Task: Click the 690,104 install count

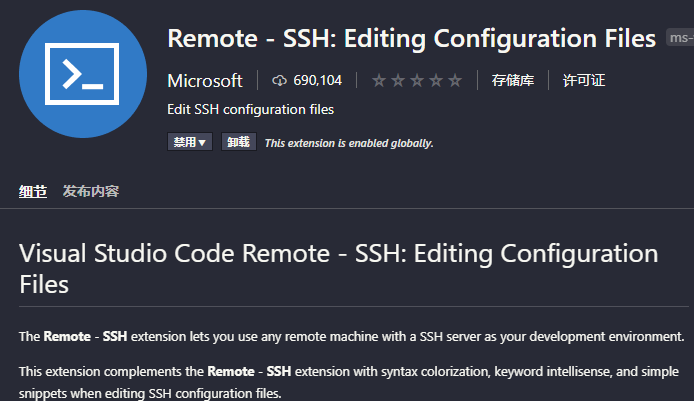Action: pyautogui.click(x=317, y=81)
